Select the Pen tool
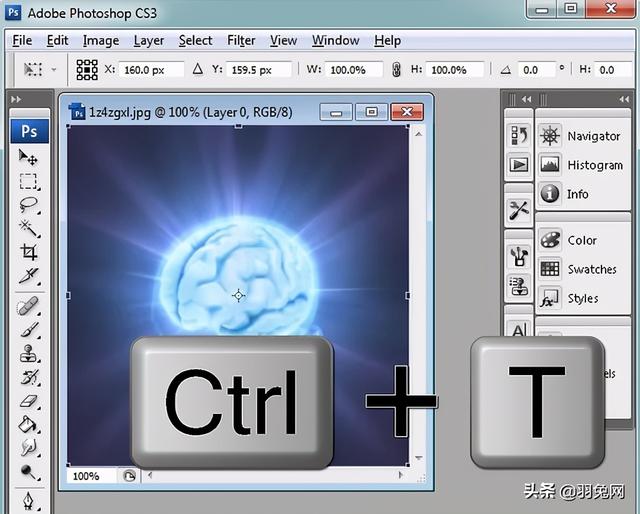Image resolution: width=640 pixels, height=514 pixels. click(29, 501)
